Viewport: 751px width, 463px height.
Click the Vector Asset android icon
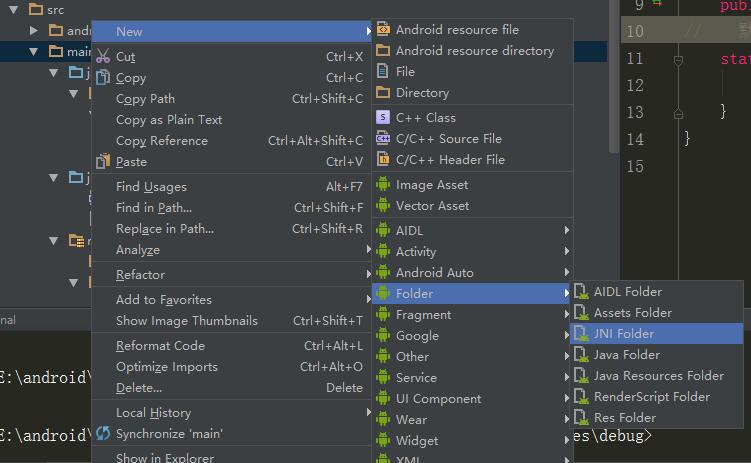point(383,205)
